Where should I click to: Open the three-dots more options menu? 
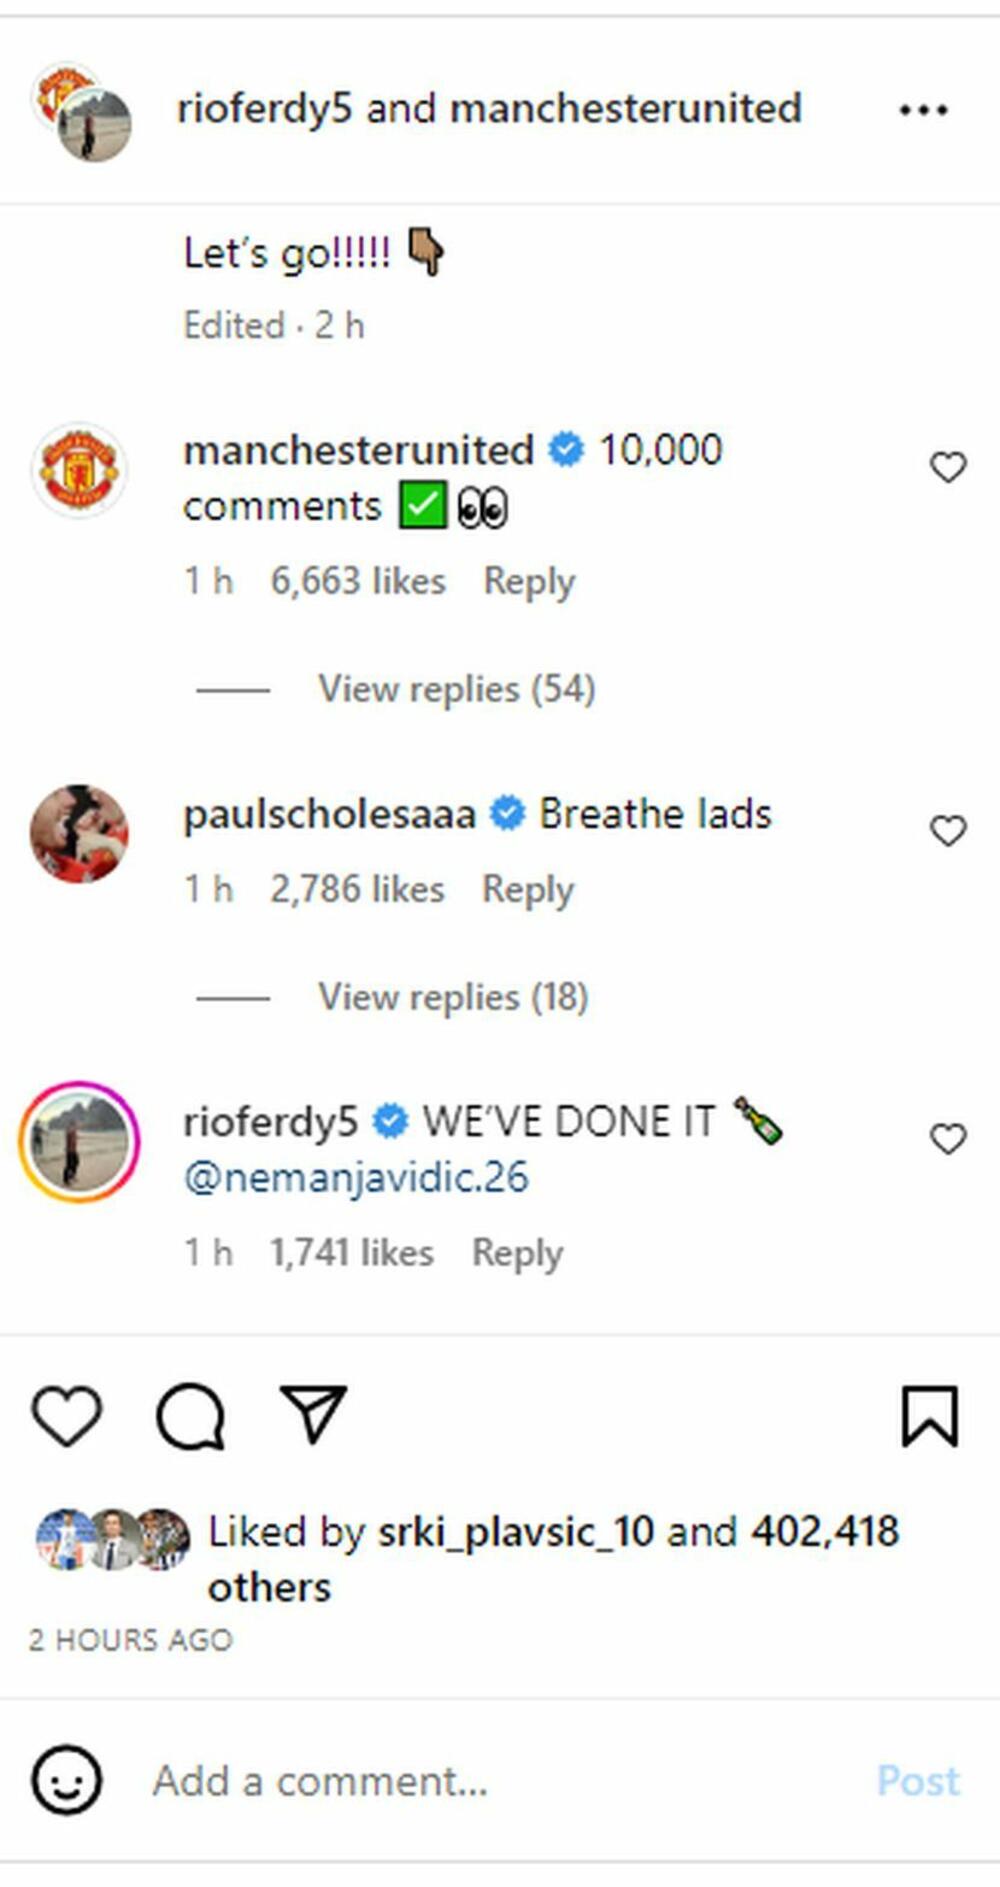[x=922, y=110]
